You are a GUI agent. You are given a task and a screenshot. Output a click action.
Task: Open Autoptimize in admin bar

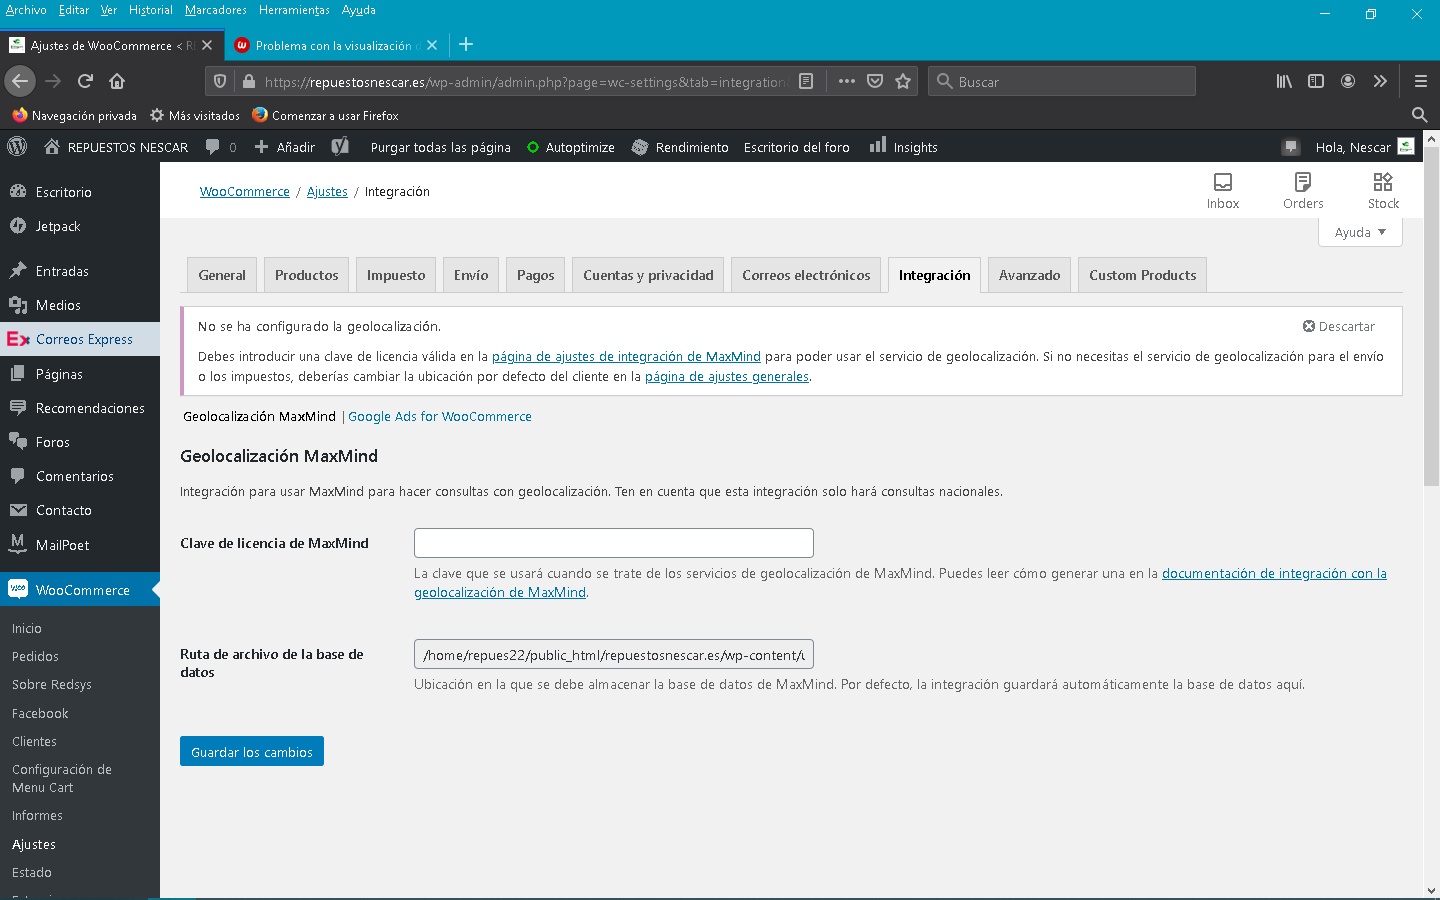(570, 147)
